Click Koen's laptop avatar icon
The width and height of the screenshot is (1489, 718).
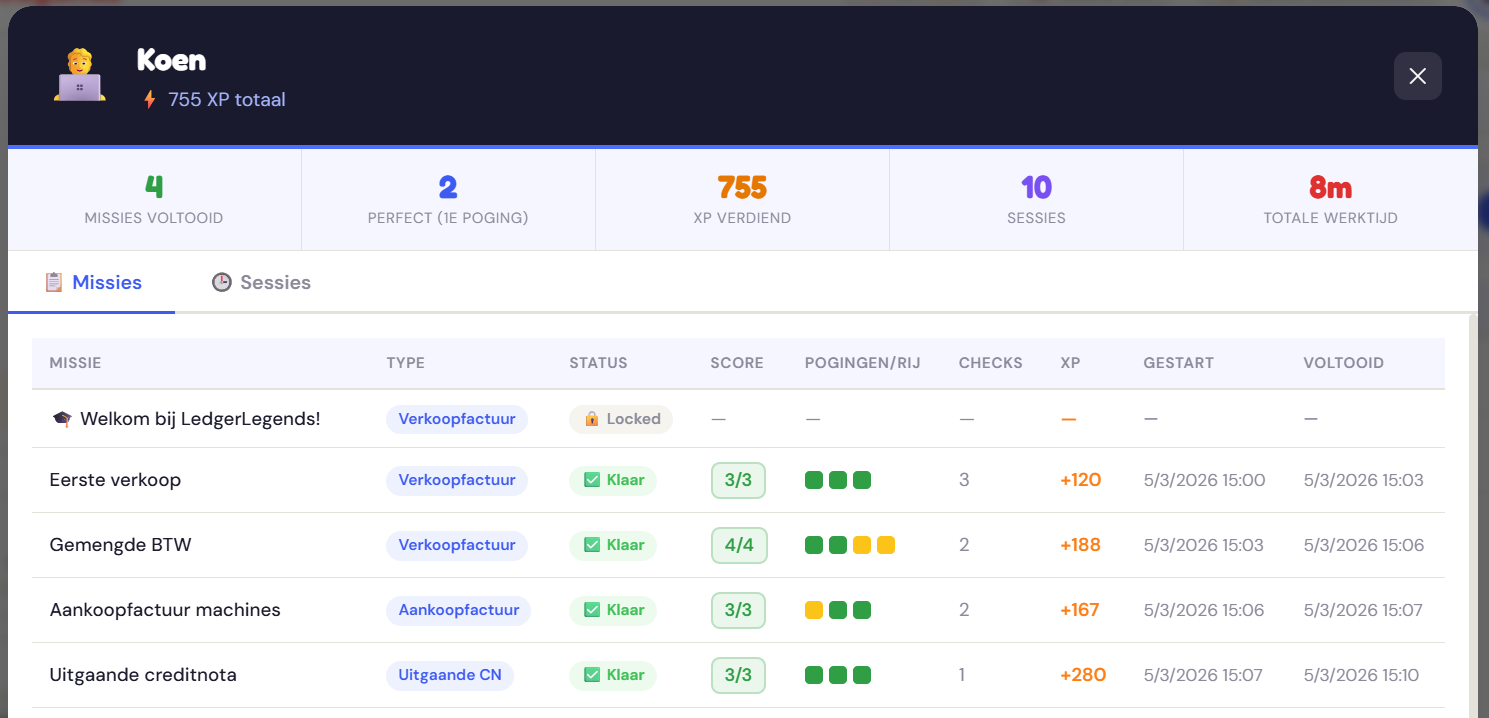[x=80, y=76]
